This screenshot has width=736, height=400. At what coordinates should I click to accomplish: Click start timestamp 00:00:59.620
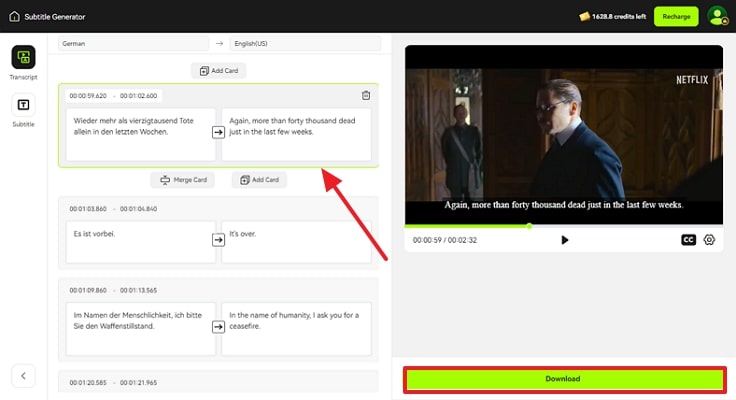coord(88,96)
